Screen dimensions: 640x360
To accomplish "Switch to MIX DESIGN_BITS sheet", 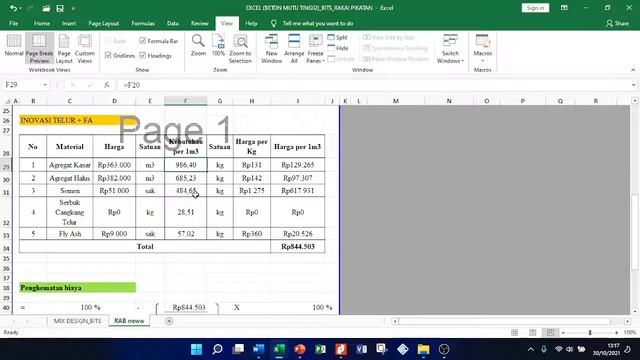I will click(77, 321).
